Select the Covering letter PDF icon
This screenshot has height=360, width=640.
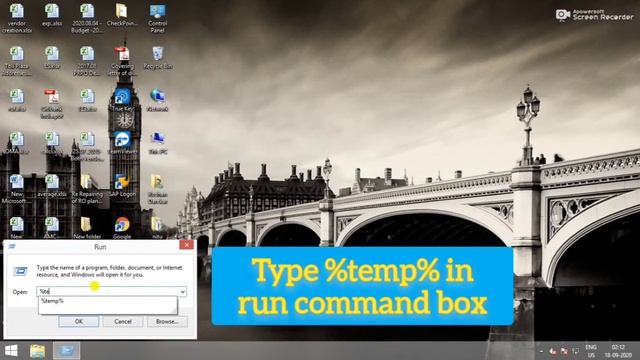[122, 61]
